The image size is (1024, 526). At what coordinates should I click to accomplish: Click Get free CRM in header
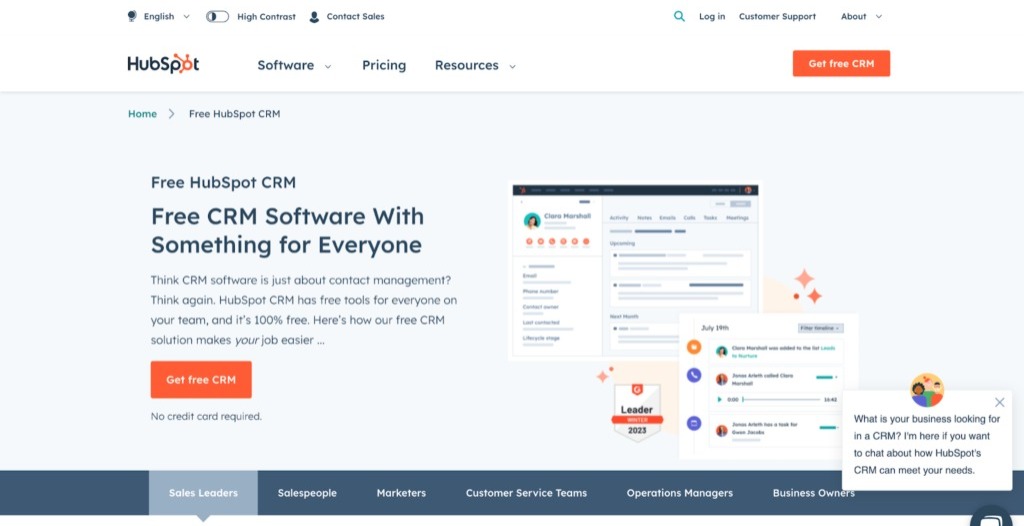point(841,64)
